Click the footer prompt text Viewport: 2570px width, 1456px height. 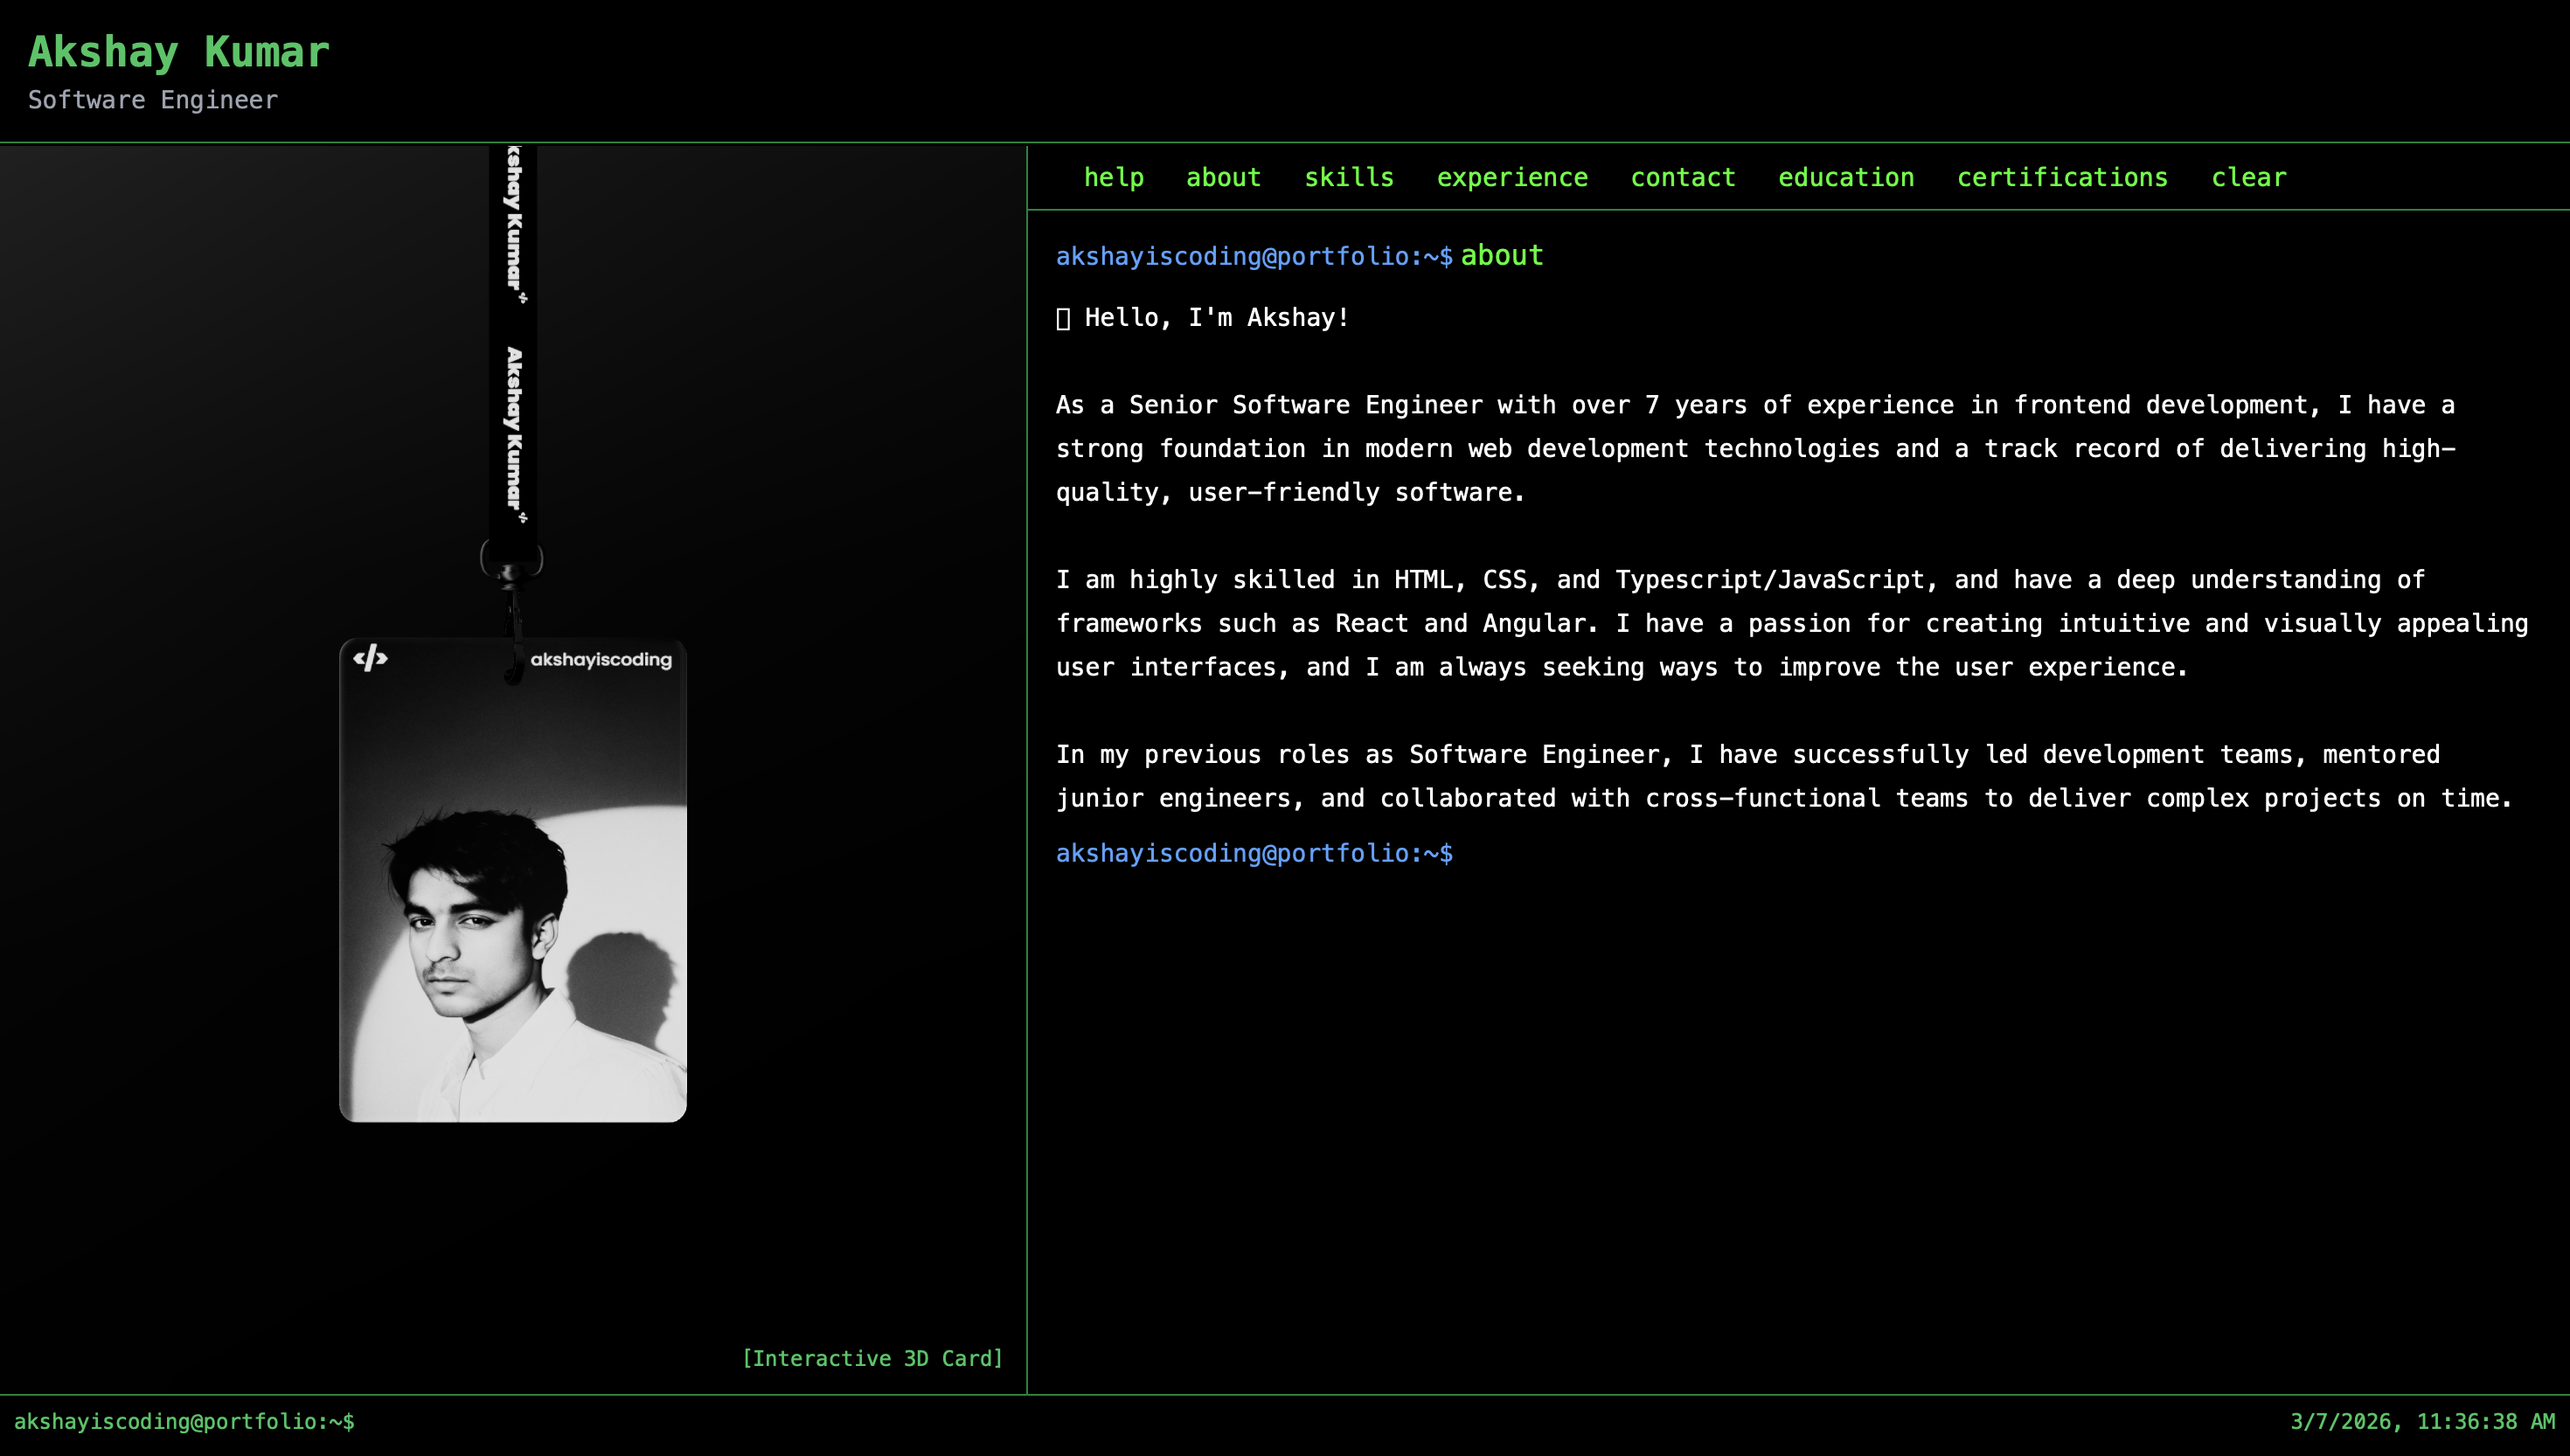click(184, 1421)
